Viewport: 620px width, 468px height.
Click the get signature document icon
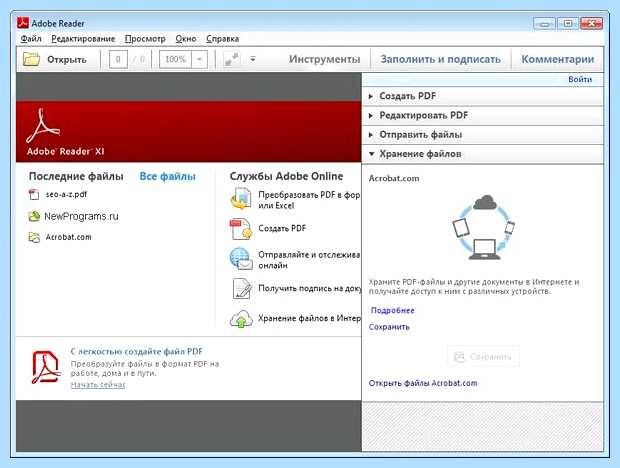(242, 289)
